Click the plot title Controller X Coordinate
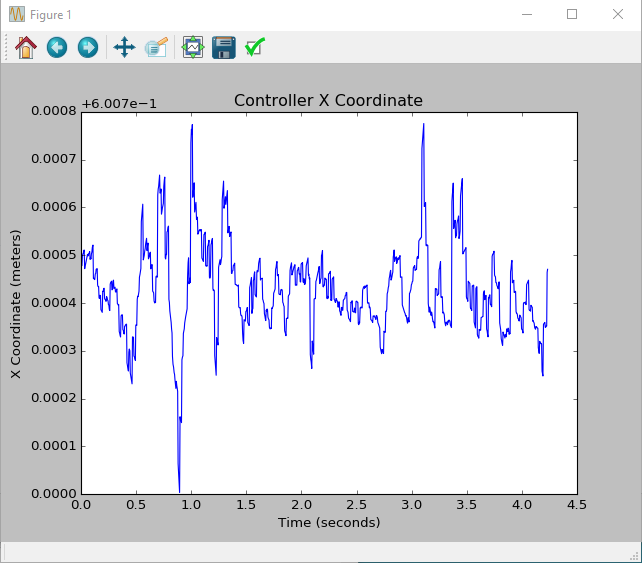This screenshot has width=642, height=563. point(328,100)
